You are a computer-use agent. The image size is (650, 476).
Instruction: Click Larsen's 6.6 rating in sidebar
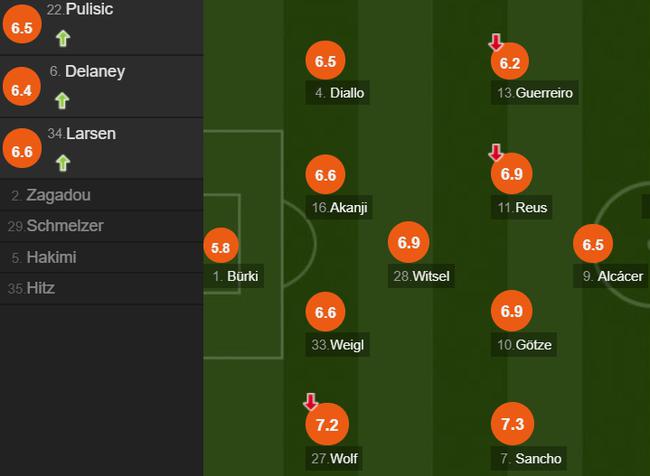tap(22, 148)
